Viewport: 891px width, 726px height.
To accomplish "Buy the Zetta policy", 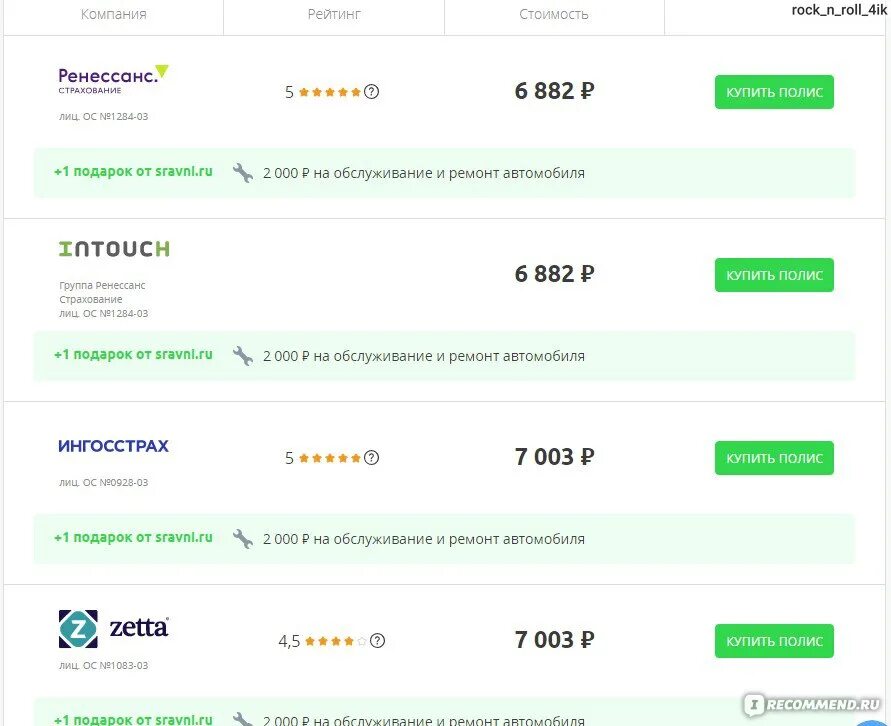I will (x=774, y=641).
